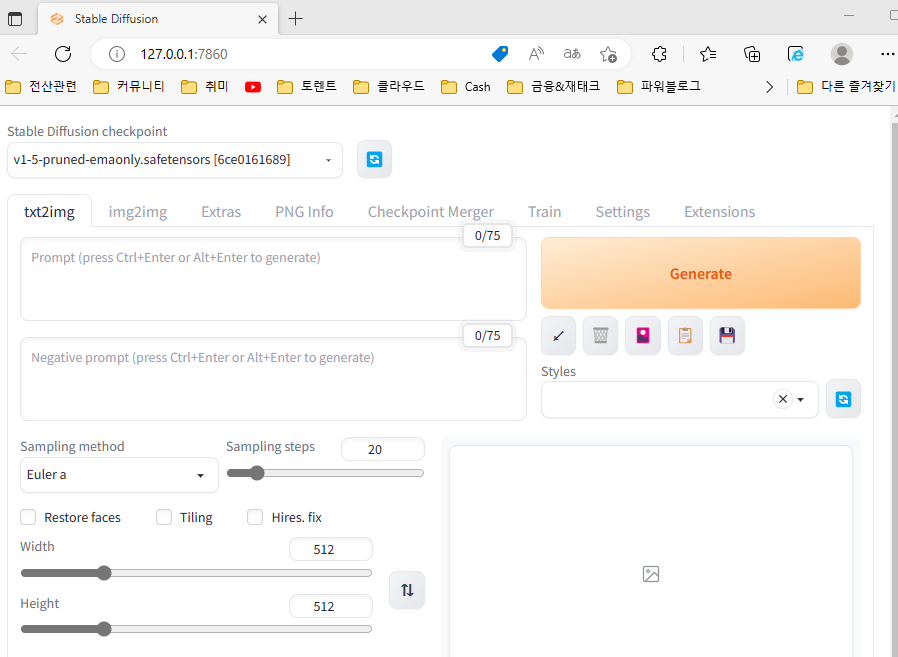
Task: Click the Sampling steps number field
Action: point(383,449)
